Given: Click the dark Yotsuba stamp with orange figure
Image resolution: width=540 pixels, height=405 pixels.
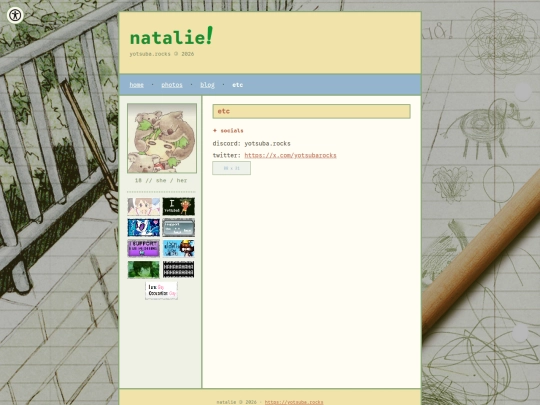Looking at the screenshot, I should point(178,206).
